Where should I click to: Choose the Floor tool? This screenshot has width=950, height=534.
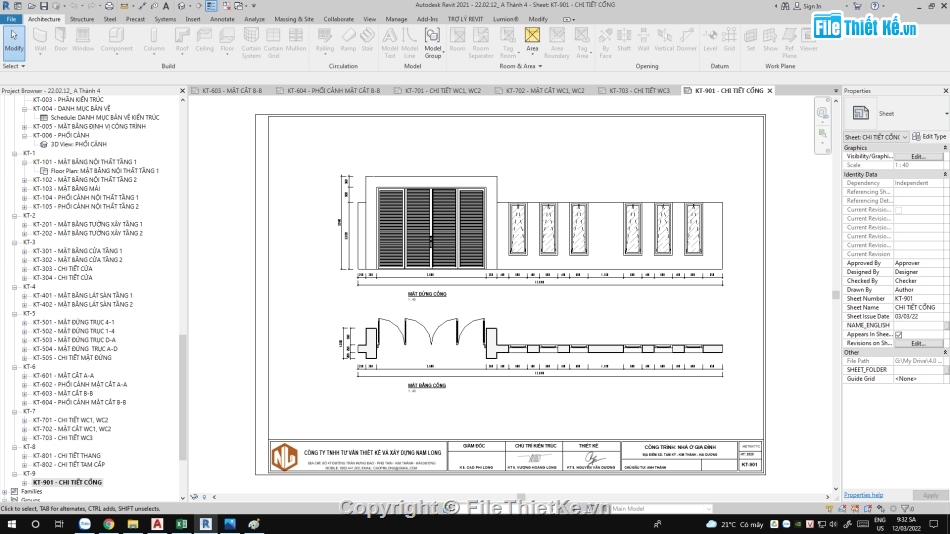coord(227,41)
